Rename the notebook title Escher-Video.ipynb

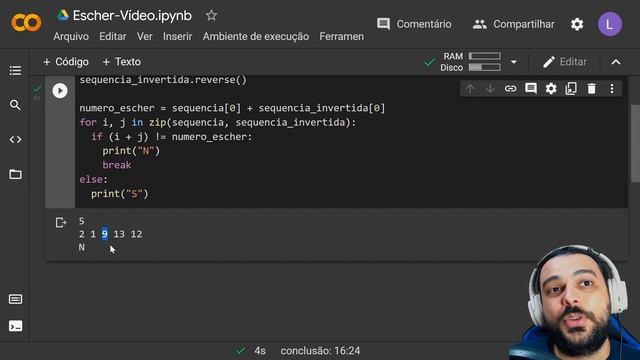132,16
